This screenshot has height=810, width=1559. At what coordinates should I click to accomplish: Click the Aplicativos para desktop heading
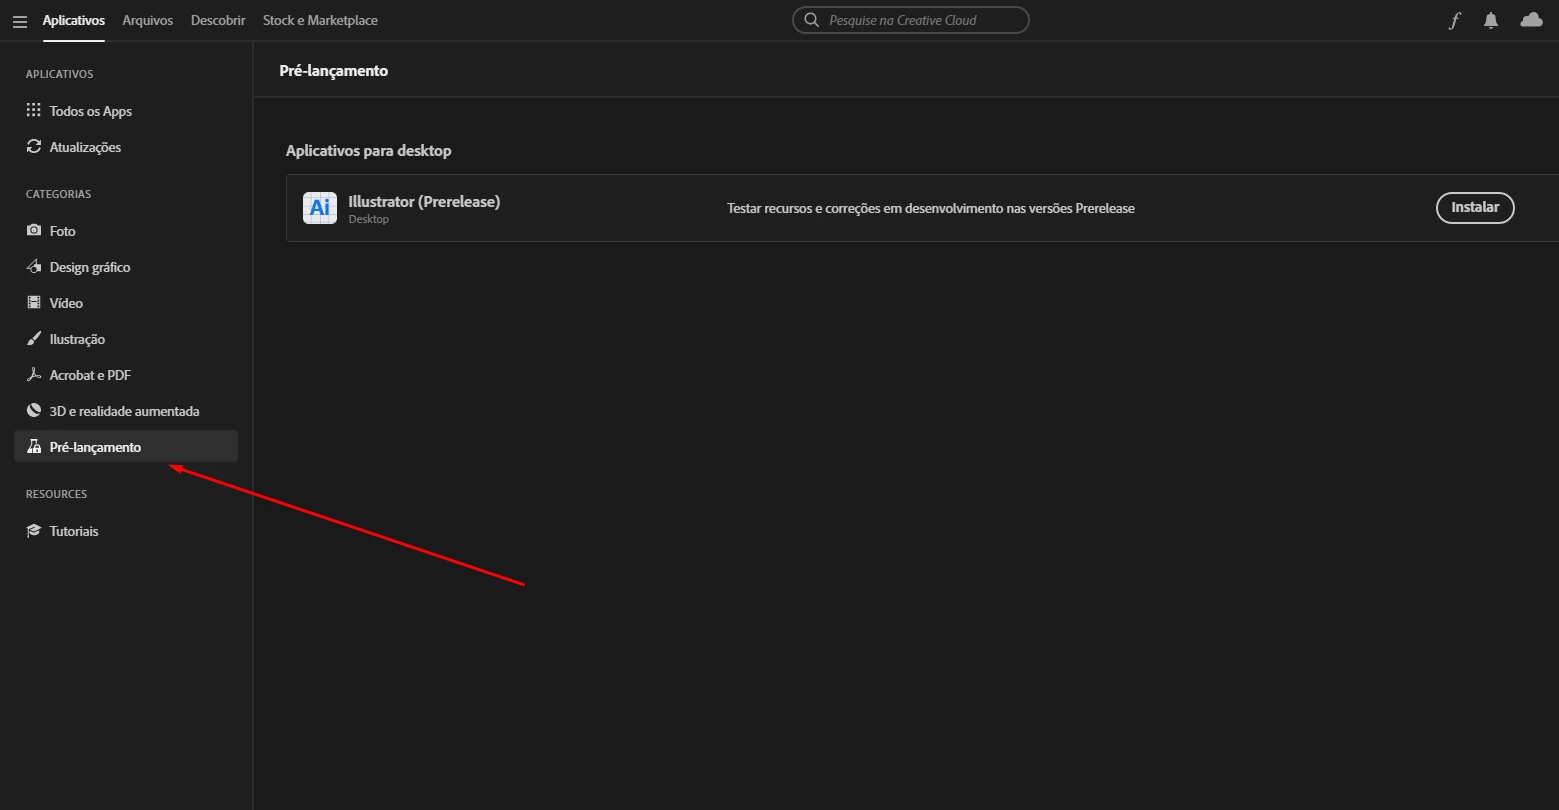[x=369, y=151]
